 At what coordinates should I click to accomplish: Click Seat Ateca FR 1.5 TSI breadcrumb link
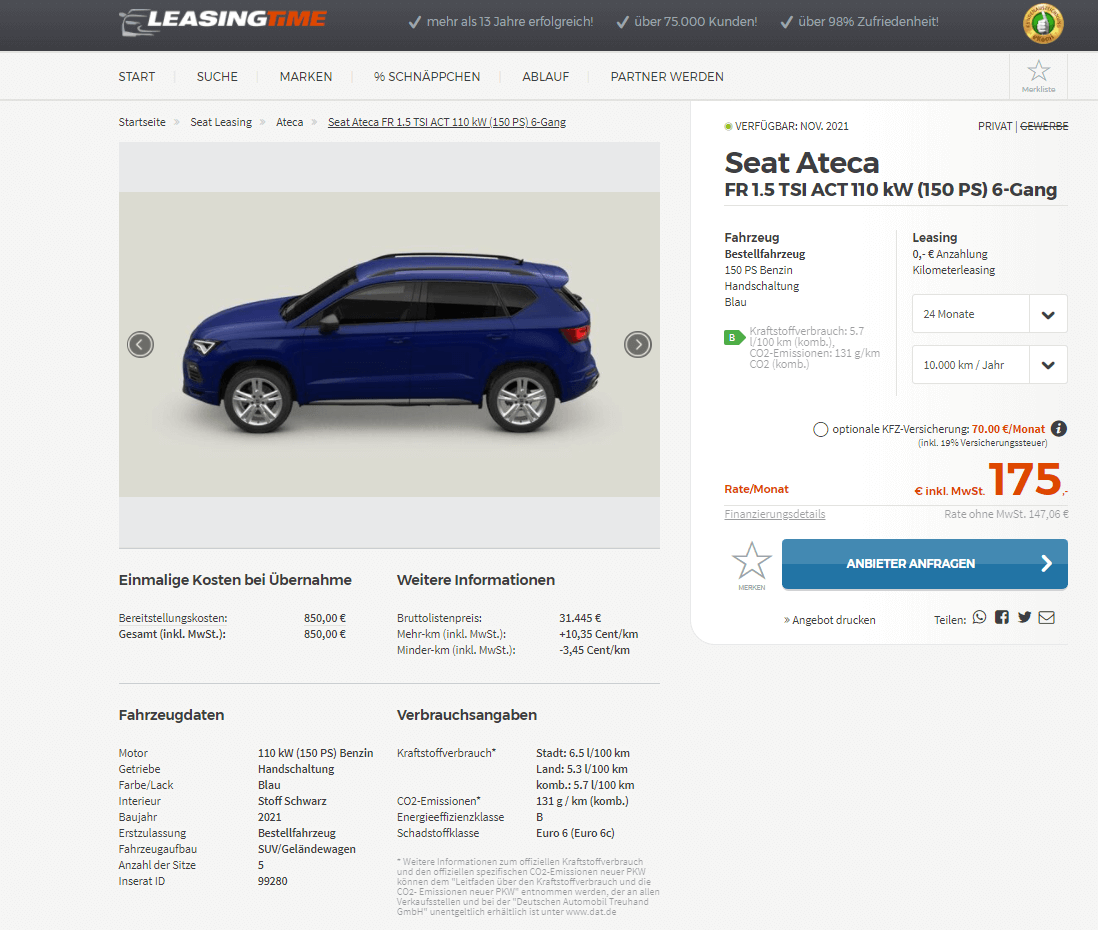click(447, 122)
